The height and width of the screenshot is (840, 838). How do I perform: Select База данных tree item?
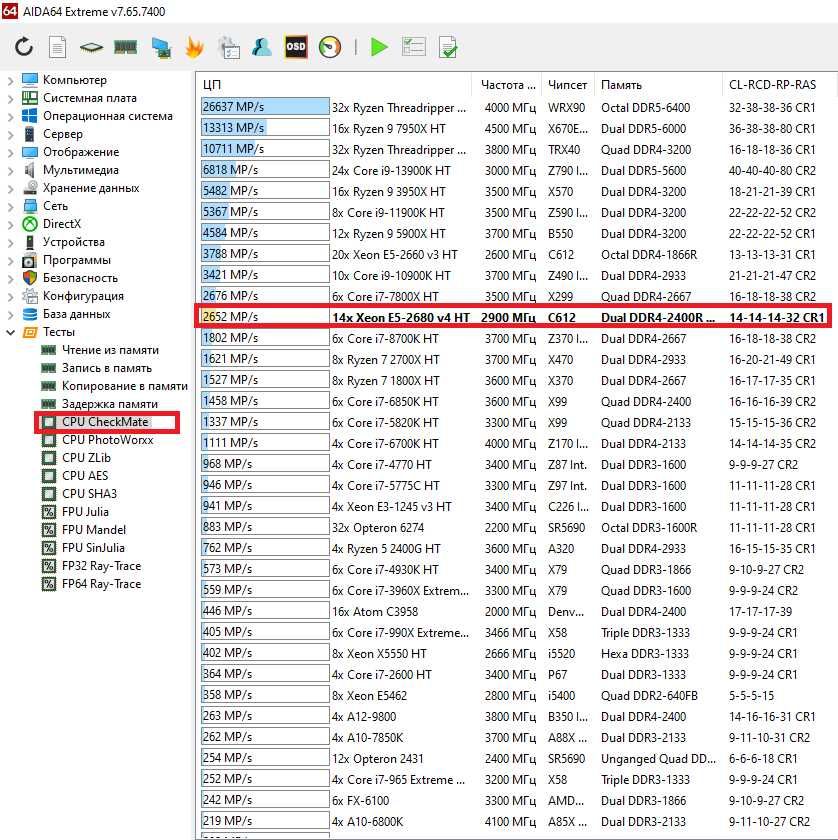(x=77, y=314)
